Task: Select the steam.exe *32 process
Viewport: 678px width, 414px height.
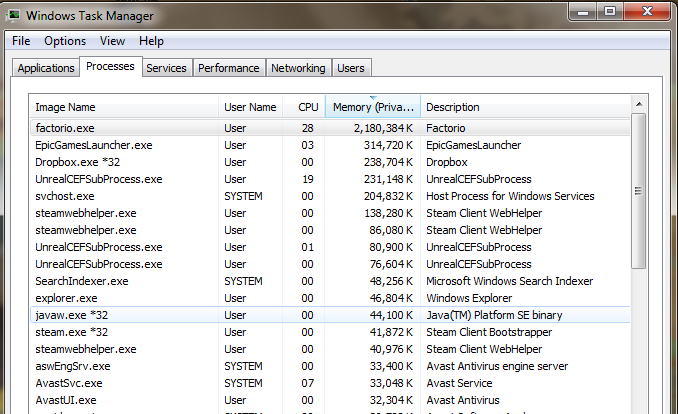Action: tap(330, 332)
